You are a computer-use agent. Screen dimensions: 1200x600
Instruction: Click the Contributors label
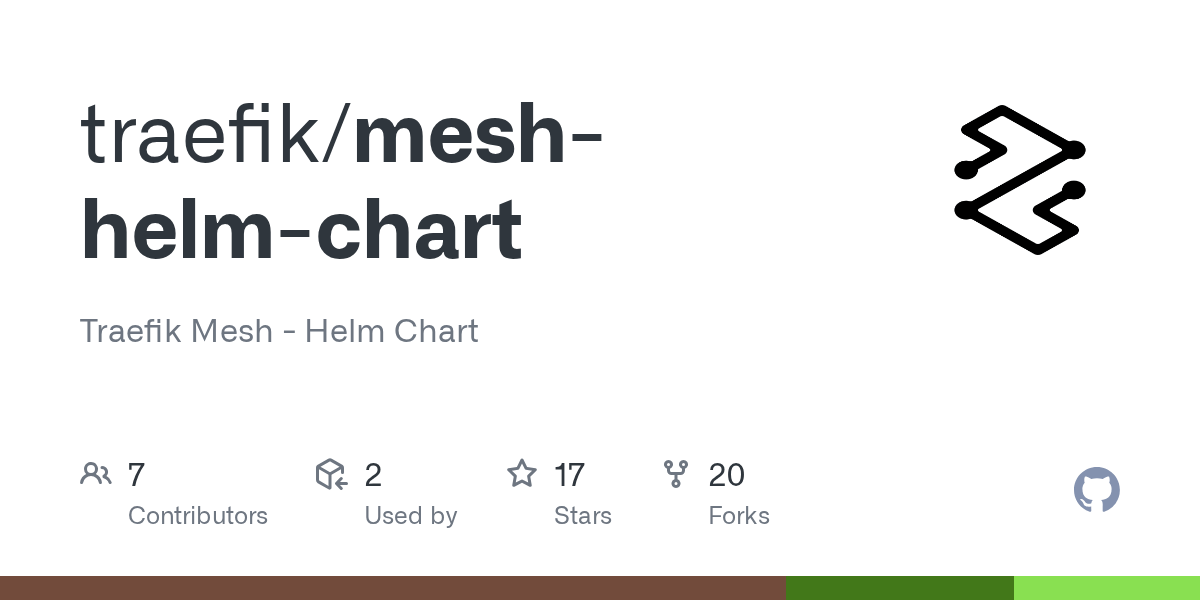[x=198, y=516]
